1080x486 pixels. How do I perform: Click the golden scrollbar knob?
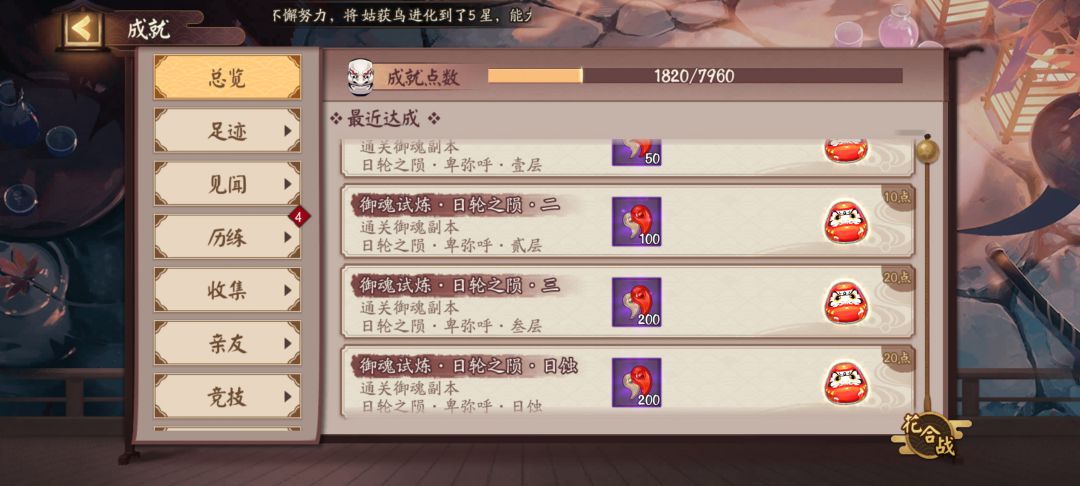coord(926,150)
